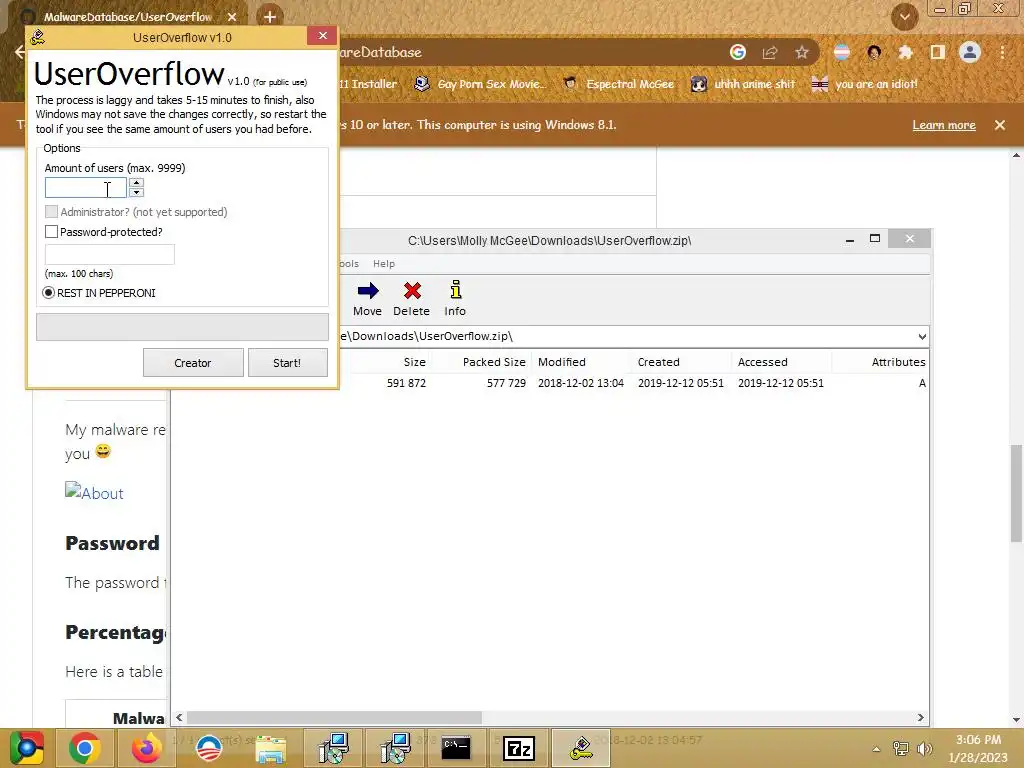The image size is (1024, 768).
Task: Enable the Password-protected checkbox
Action: 51,232
